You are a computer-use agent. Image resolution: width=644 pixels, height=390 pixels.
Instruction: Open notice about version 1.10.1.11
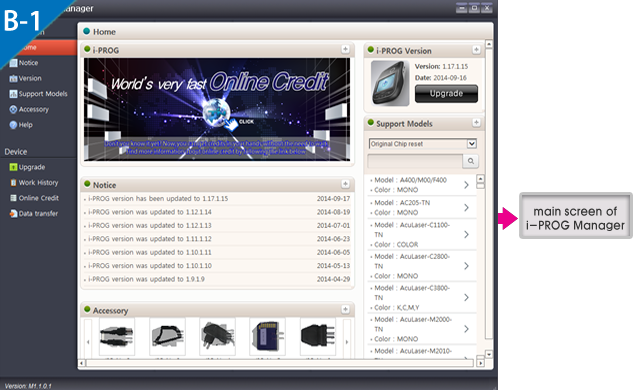[x=217, y=252]
